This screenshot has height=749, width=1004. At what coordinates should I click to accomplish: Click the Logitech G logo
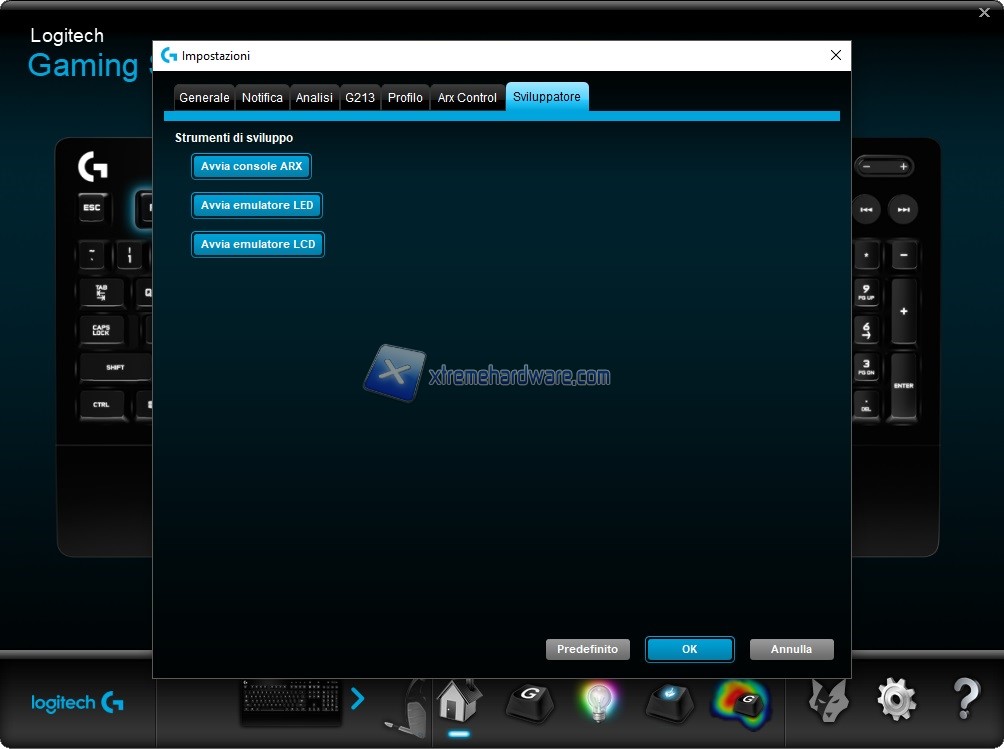tap(78, 703)
